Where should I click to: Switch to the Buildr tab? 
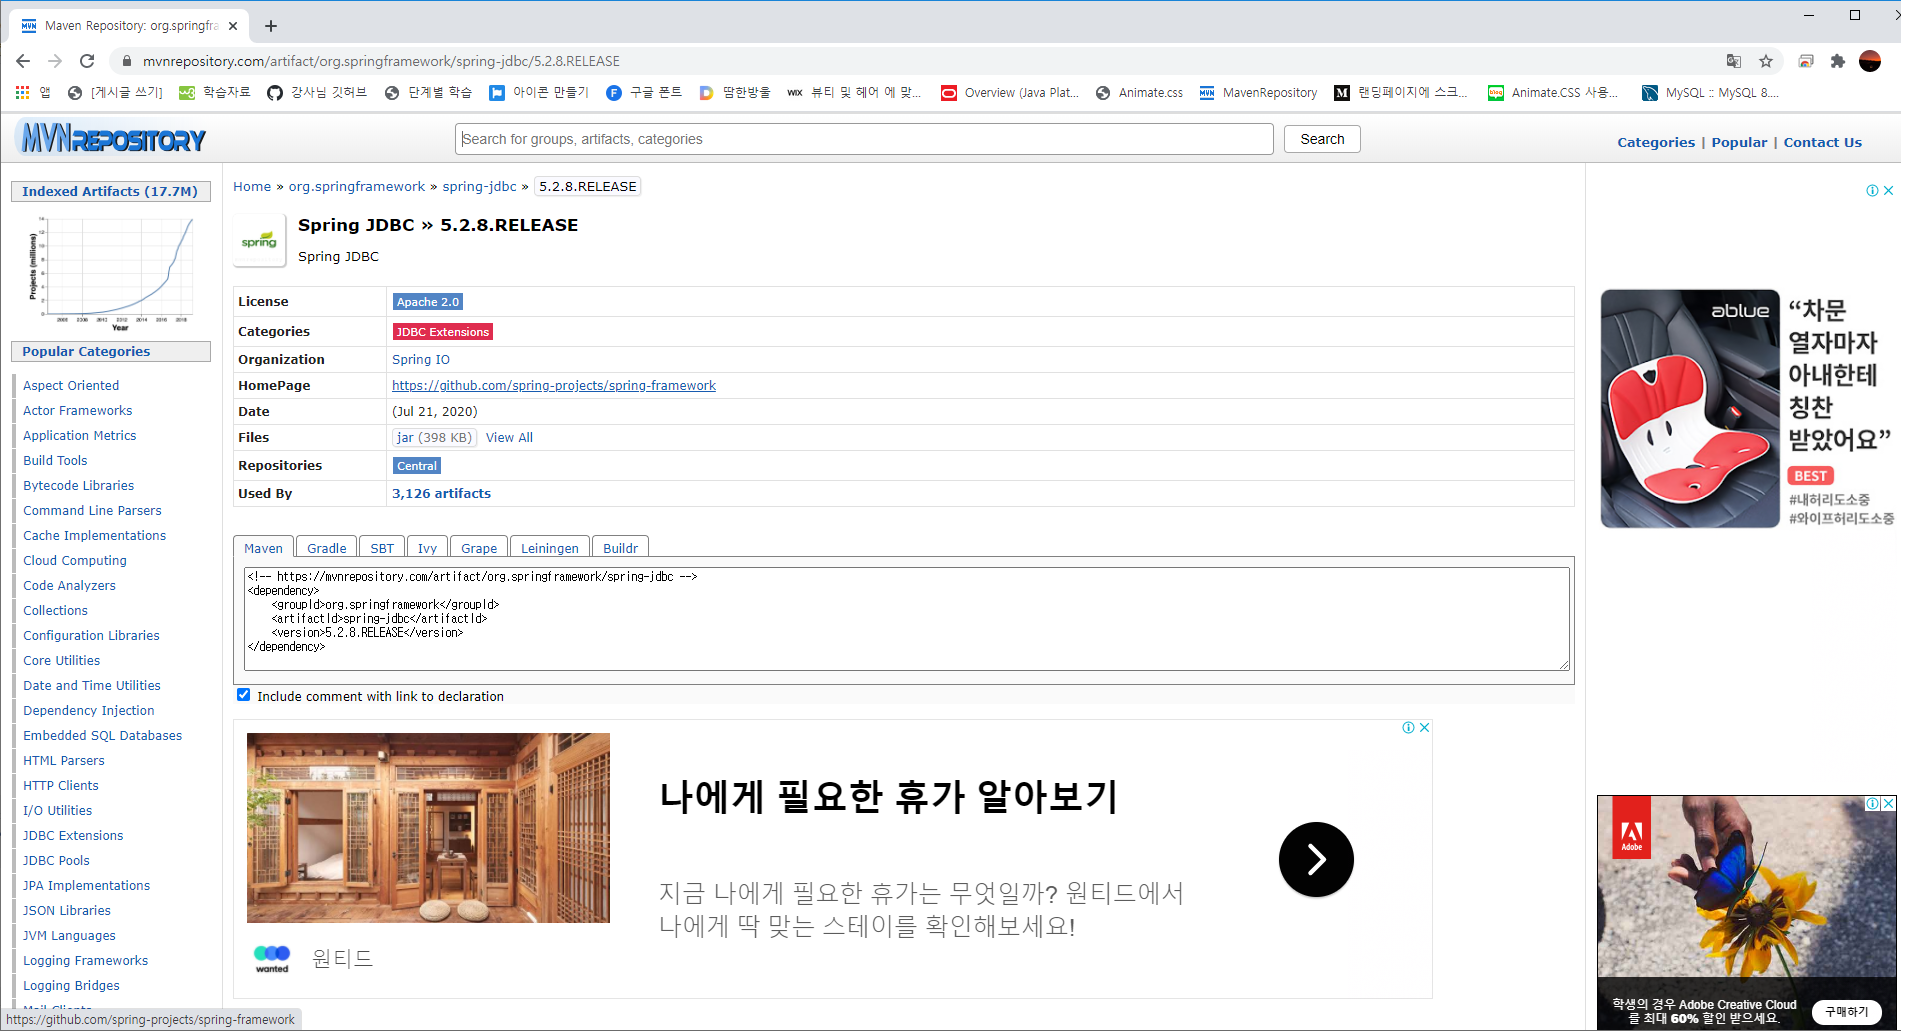pos(620,548)
